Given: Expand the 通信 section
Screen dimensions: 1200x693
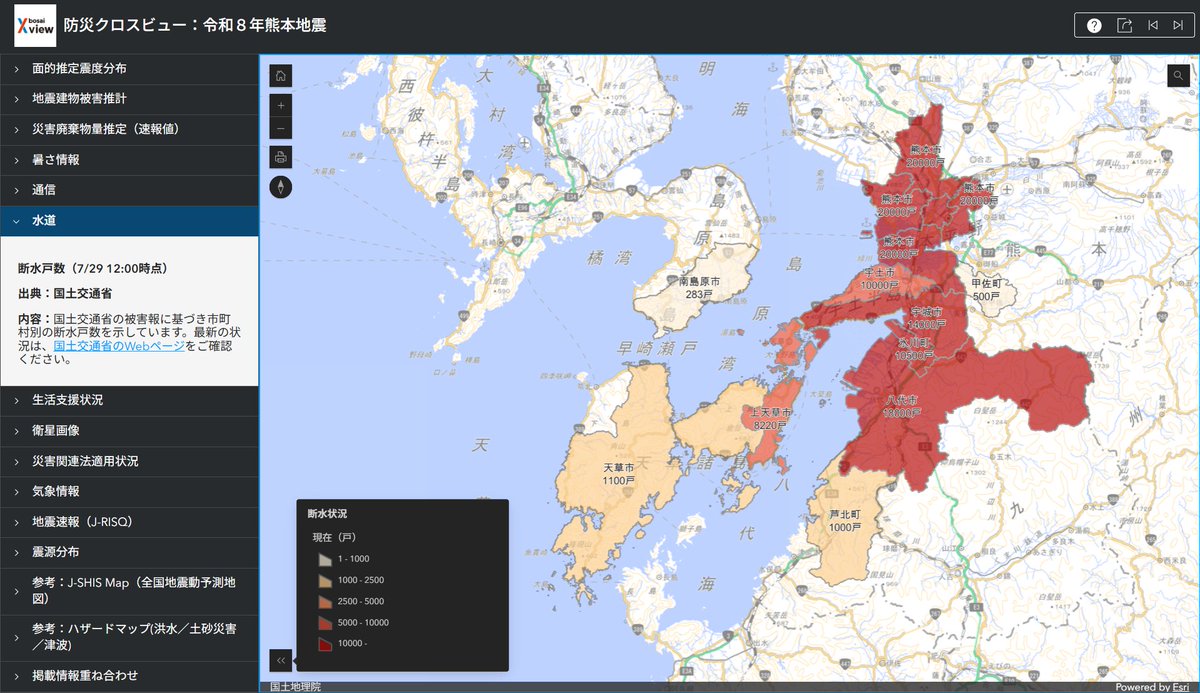Looking at the screenshot, I should coord(129,190).
